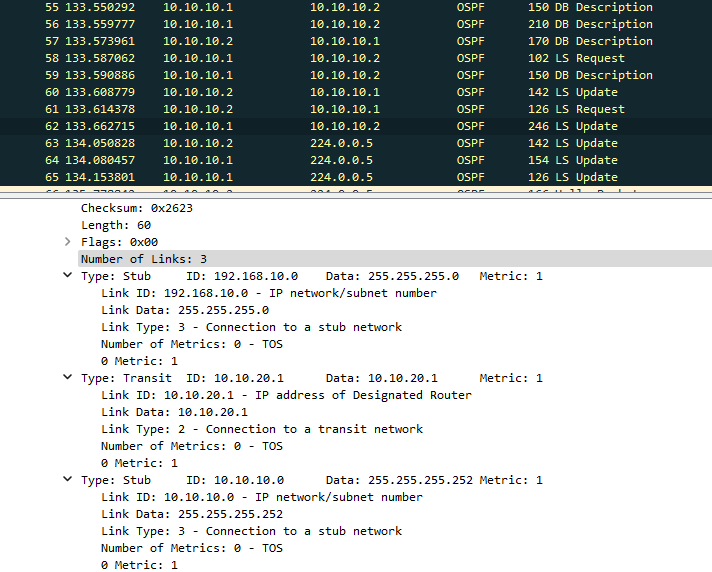Image resolution: width=712 pixels, height=572 pixels.
Task: Select the Number of Links: 3 field
Action: pos(144,259)
